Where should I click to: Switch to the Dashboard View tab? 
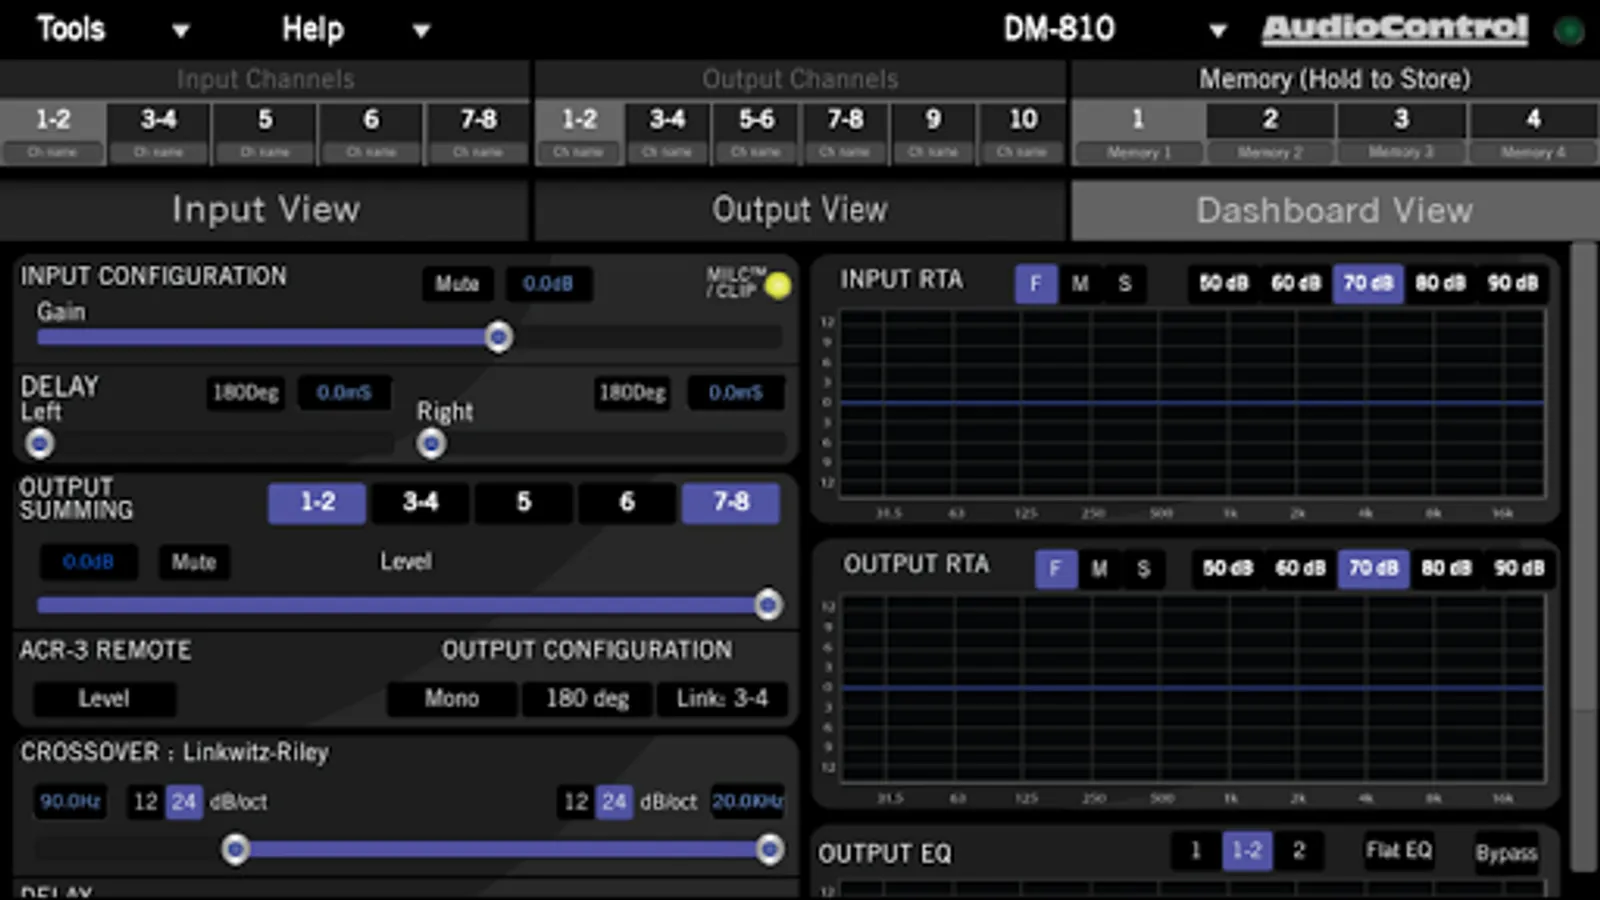[x=1335, y=210]
